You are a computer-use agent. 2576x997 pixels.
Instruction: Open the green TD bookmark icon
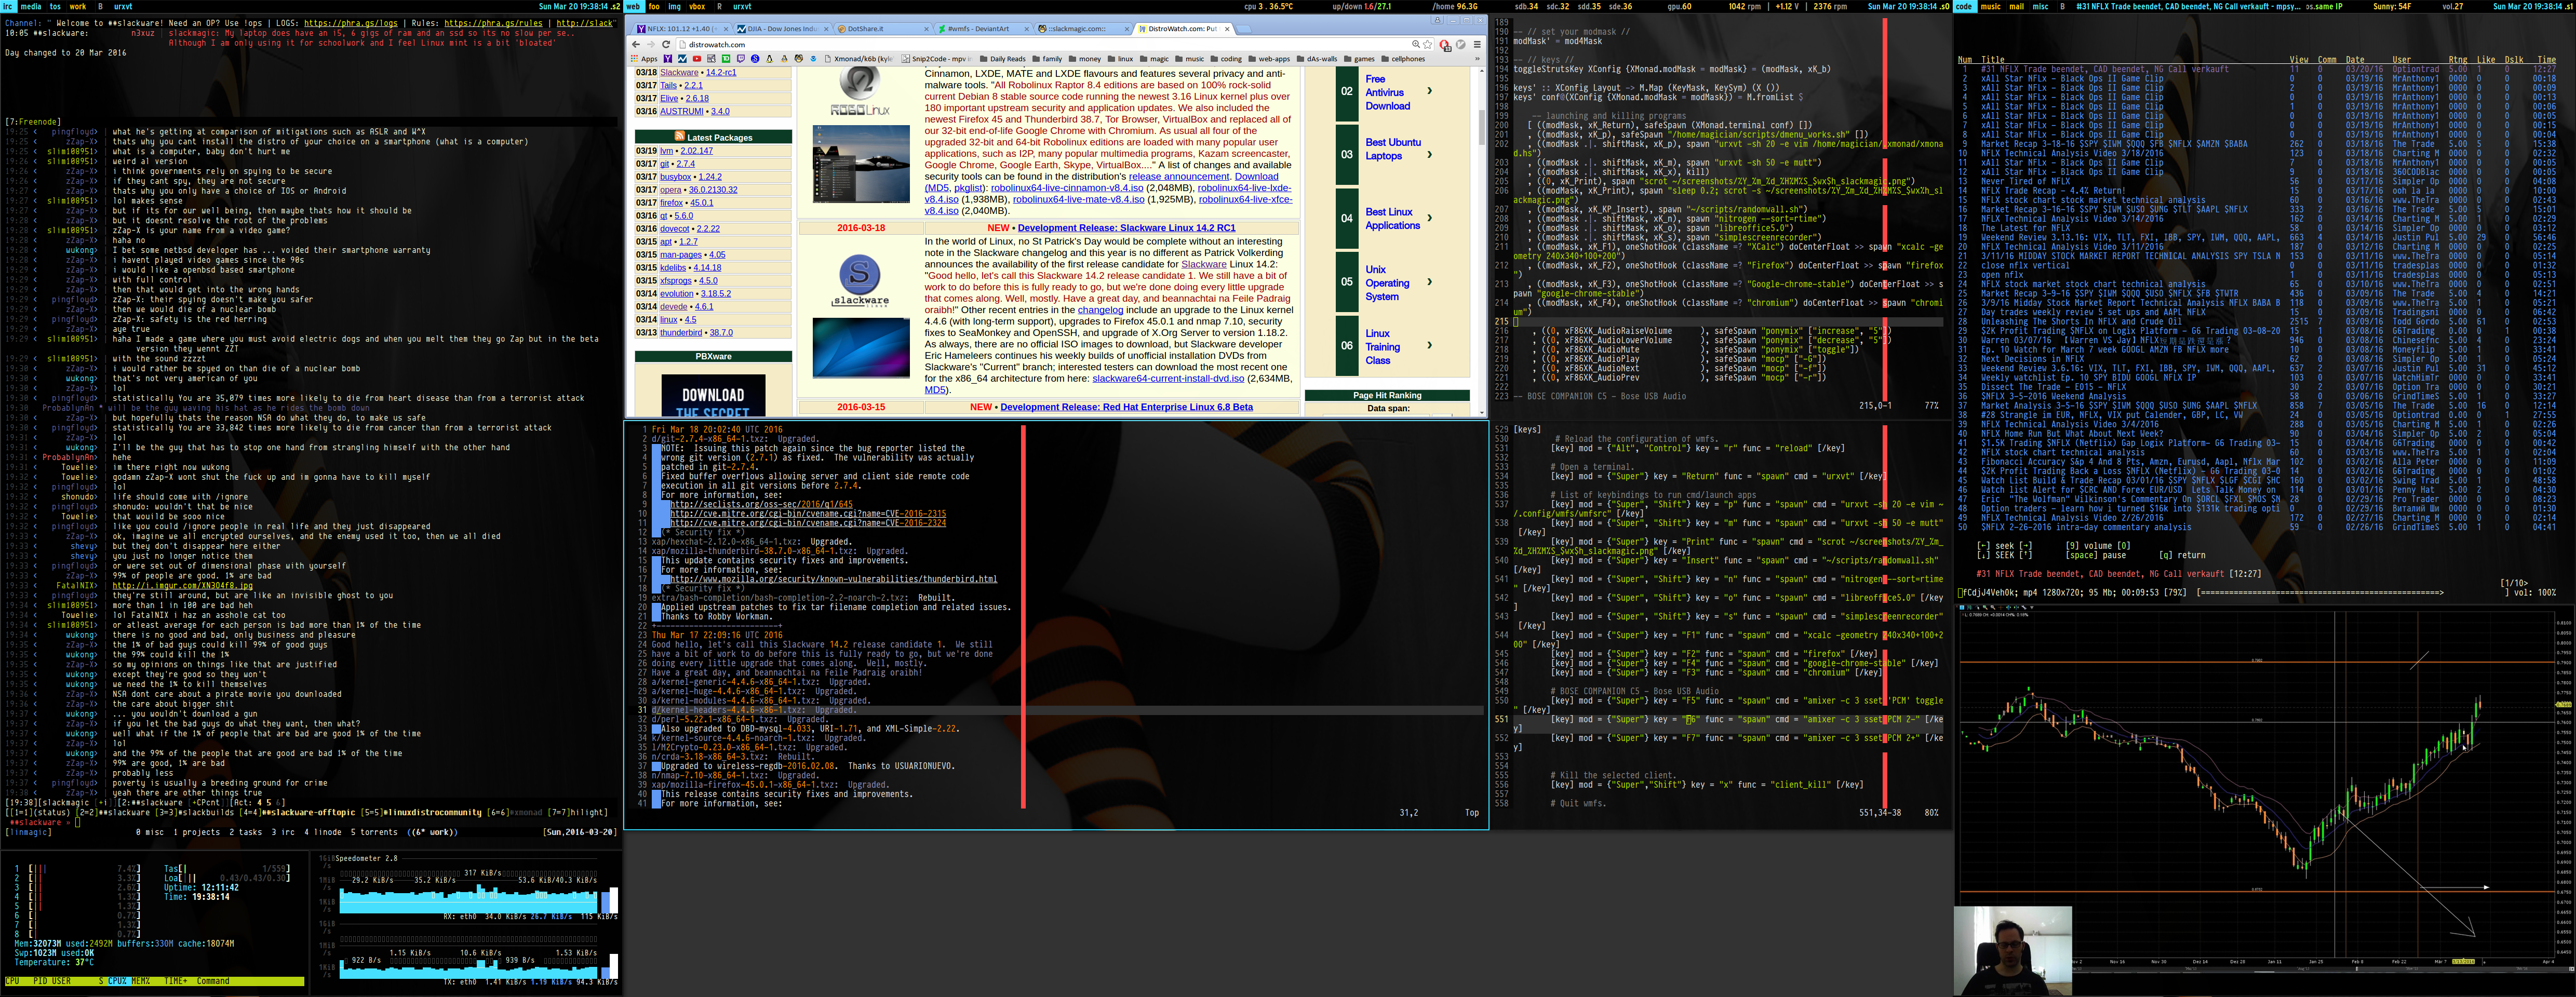point(726,59)
